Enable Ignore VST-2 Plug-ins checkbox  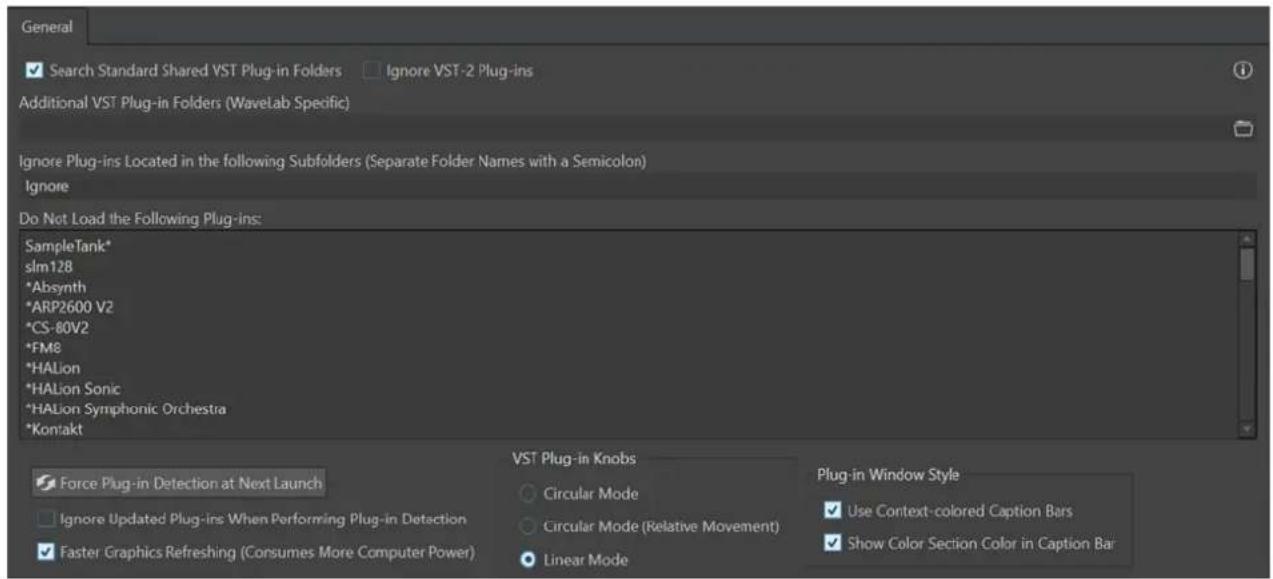(x=372, y=71)
